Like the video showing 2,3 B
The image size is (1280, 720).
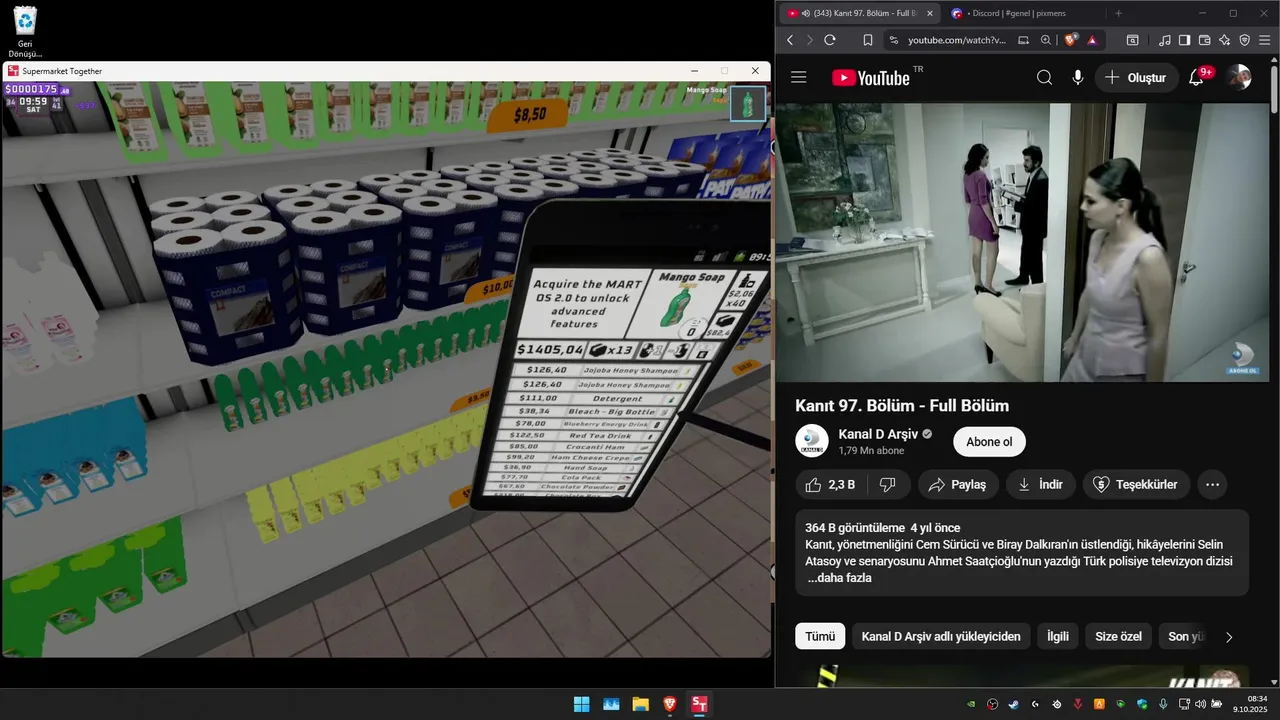click(830, 484)
